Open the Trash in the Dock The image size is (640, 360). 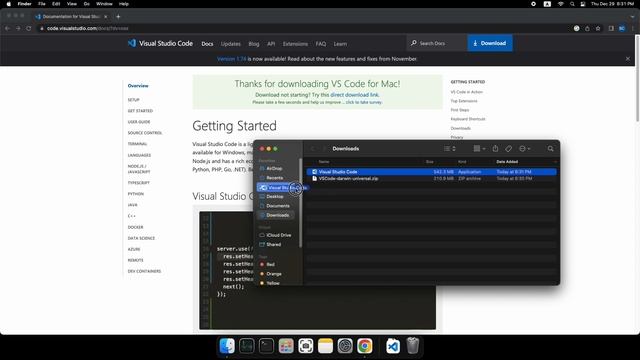413,346
